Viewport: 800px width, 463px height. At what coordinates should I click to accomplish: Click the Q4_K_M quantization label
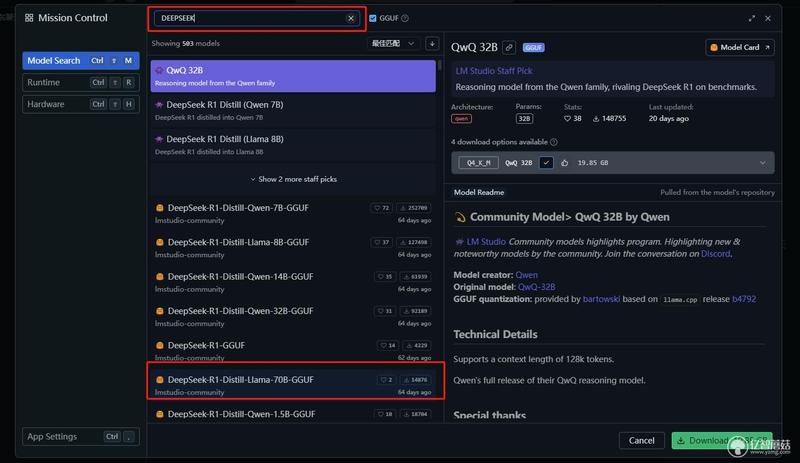pyautogui.click(x=478, y=163)
